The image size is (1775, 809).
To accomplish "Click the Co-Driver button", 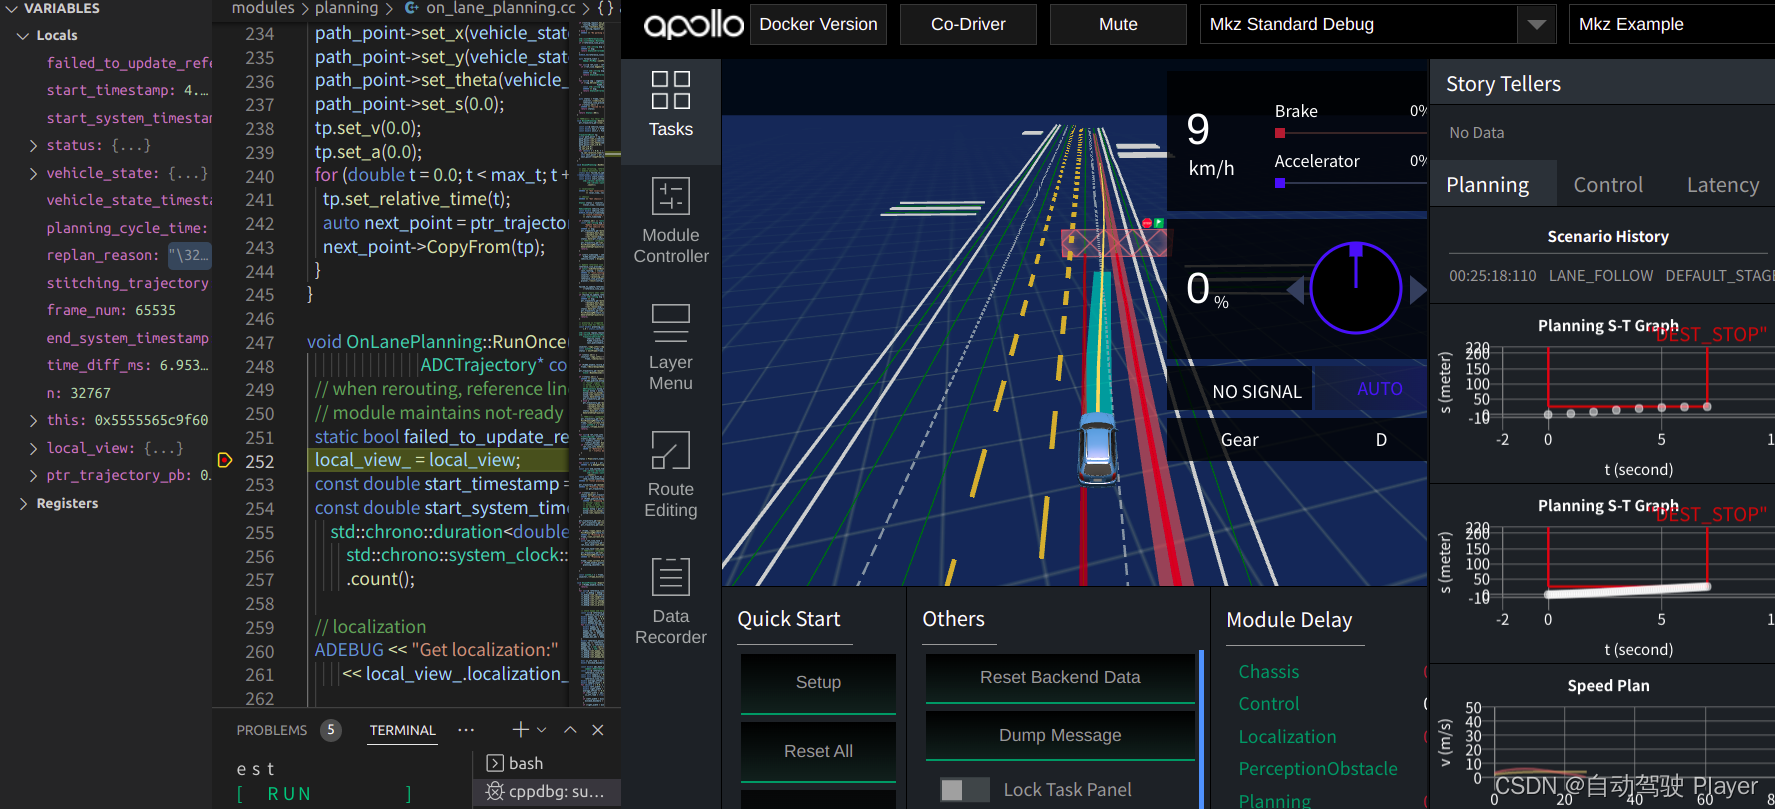I will pyautogui.click(x=968, y=24).
